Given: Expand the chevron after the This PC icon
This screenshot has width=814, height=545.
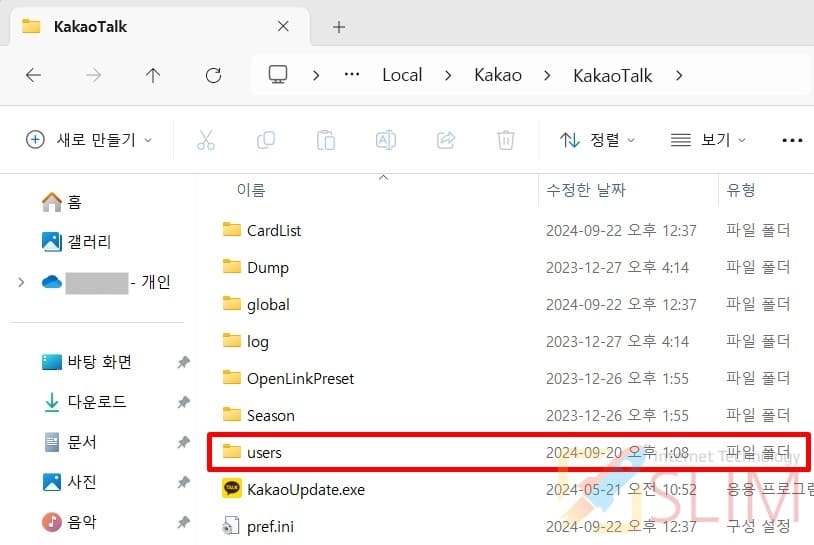Looking at the screenshot, I should [x=316, y=76].
